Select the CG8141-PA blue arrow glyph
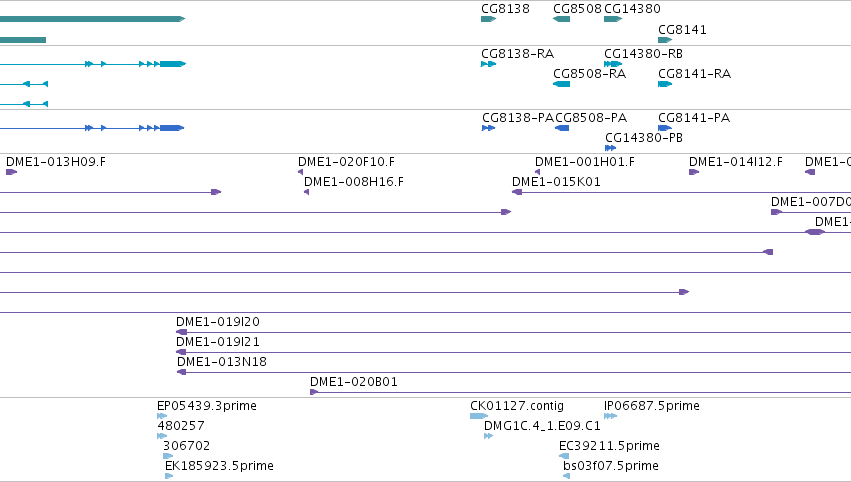The width and height of the screenshot is (851, 482). pyautogui.click(x=665, y=128)
